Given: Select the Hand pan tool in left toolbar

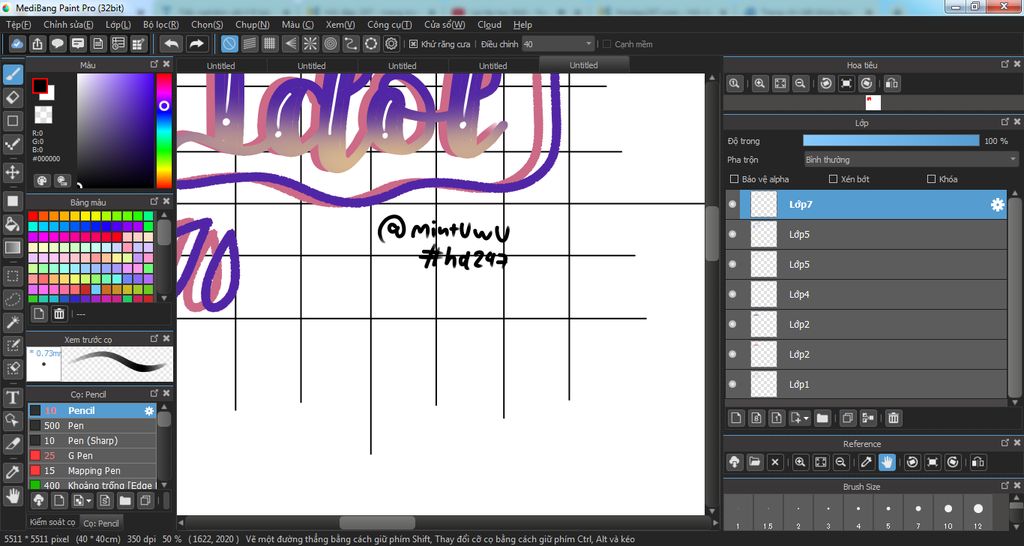Looking at the screenshot, I should (12, 496).
